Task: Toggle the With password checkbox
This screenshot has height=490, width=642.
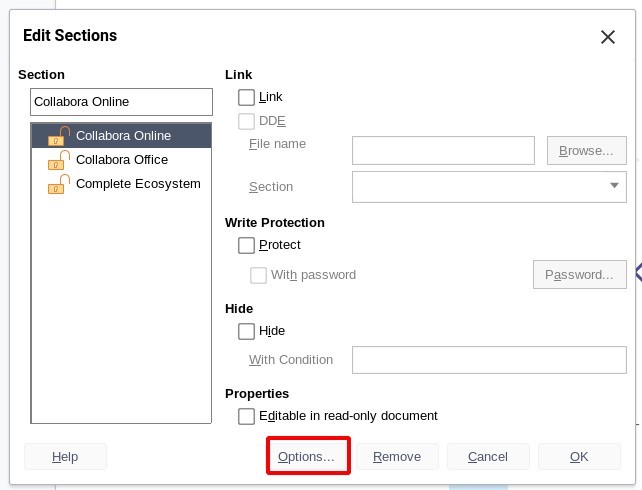Action: pos(258,275)
